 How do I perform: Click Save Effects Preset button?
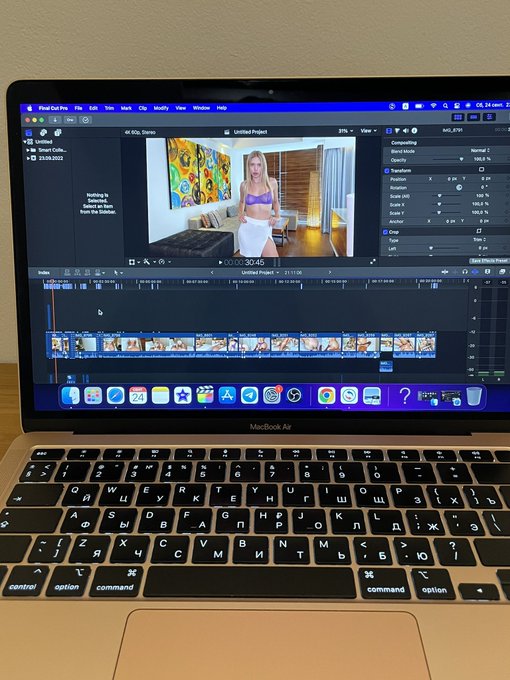click(489, 261)
